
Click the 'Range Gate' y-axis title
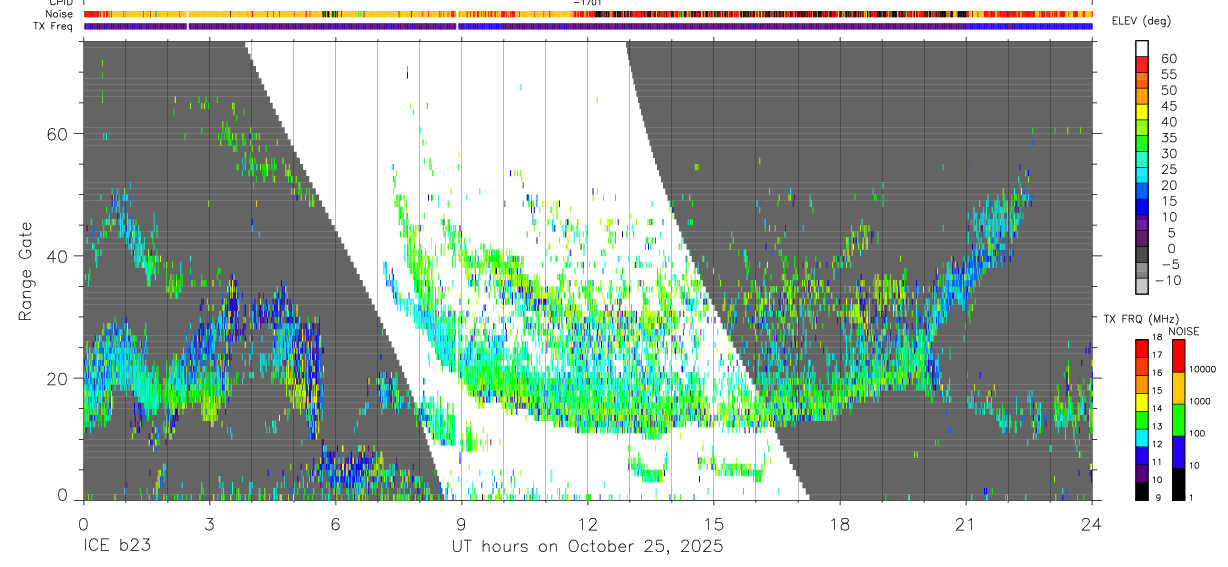pos(26,272)
